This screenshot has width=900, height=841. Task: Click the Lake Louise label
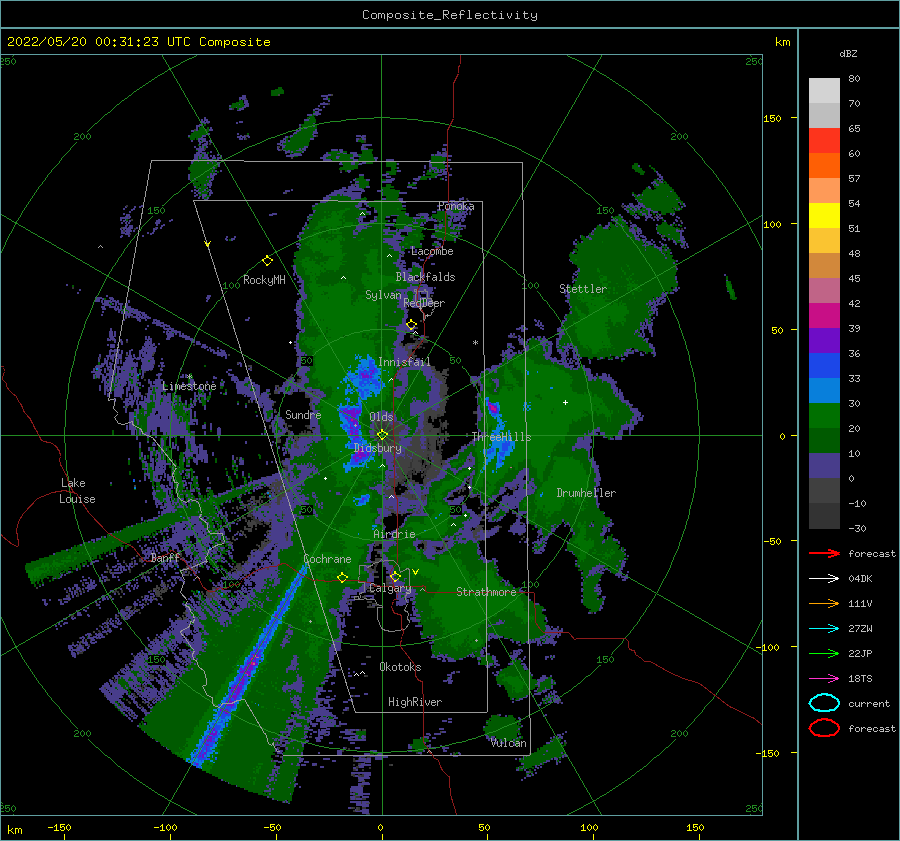click(x=77, y=491)
